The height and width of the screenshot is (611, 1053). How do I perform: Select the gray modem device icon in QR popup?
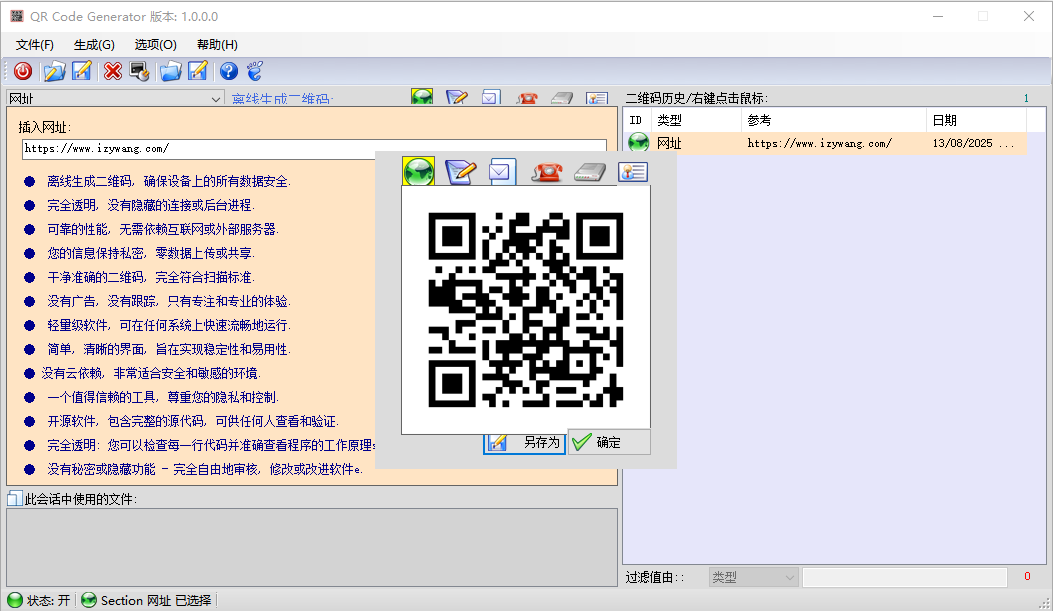click(590, 173)
